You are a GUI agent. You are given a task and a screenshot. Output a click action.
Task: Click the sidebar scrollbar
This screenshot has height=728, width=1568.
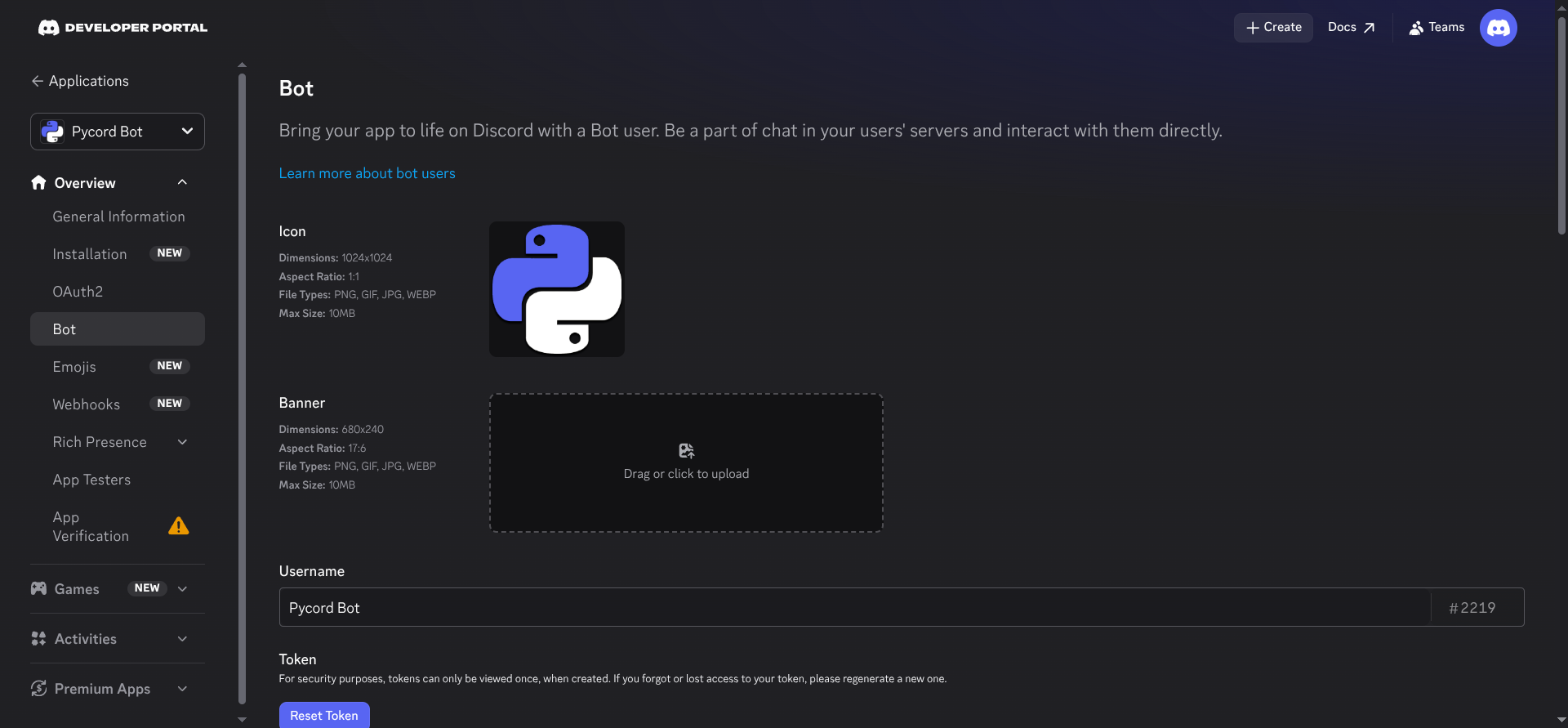pyautogui.click(x=242, y=388)
